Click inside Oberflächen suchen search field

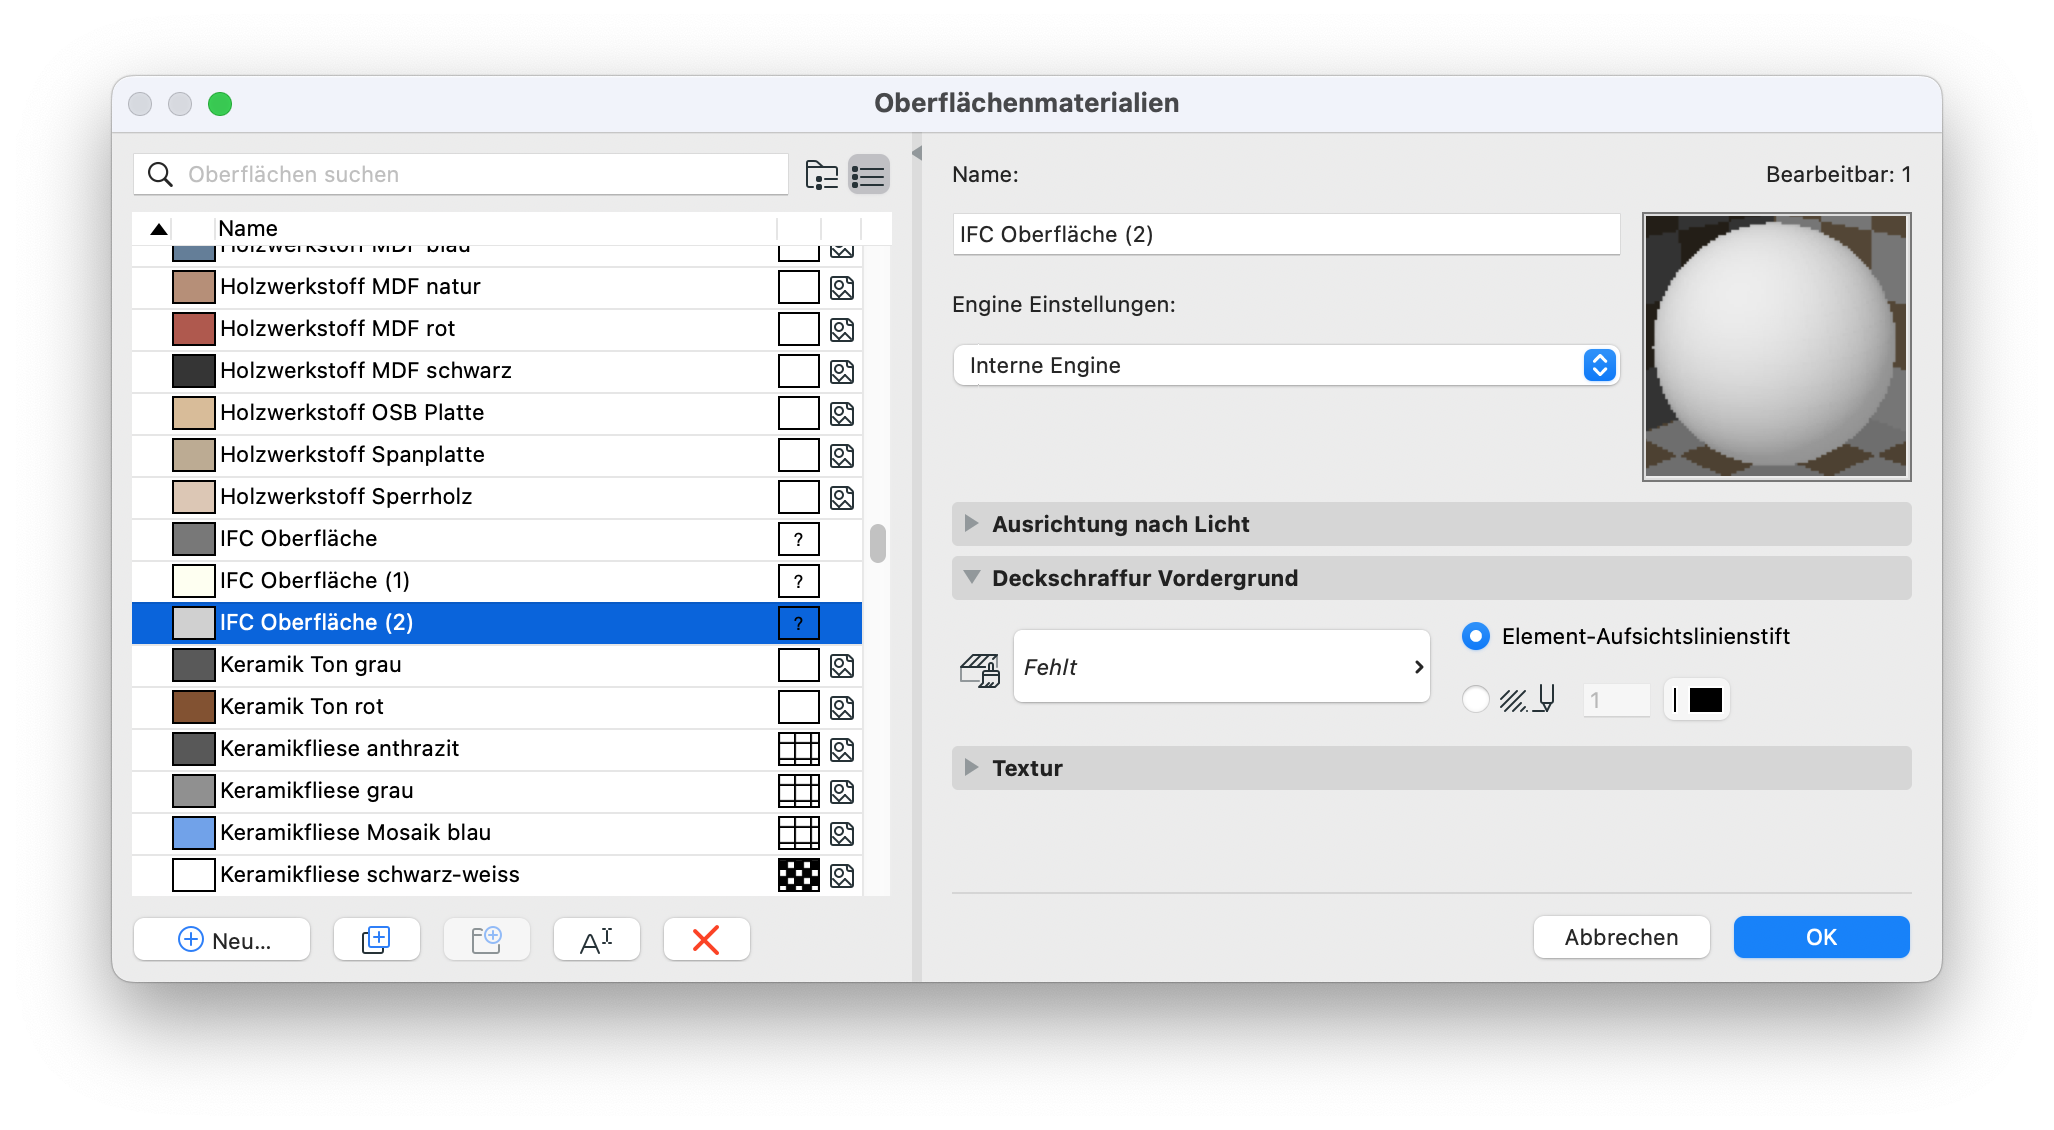point(460,174)
